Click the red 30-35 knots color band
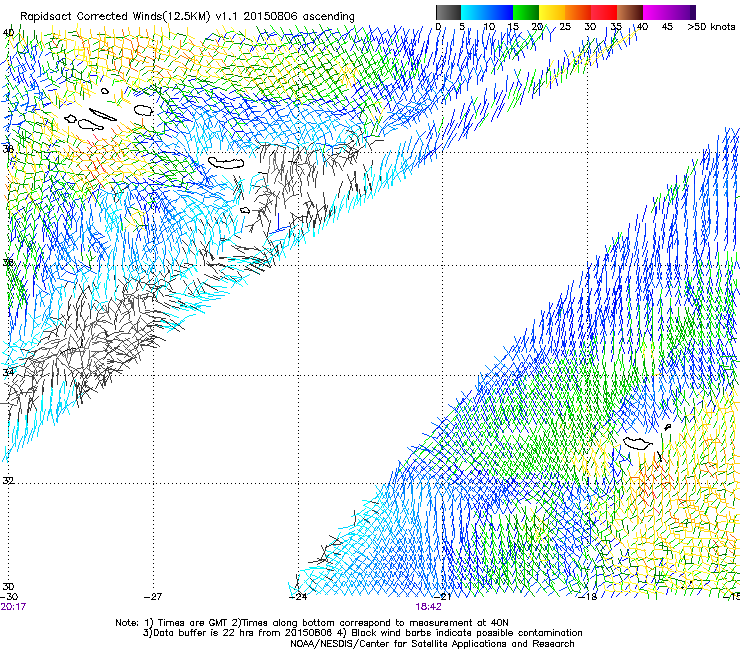The height and width of the screenshot is (650, 740). 604,12
